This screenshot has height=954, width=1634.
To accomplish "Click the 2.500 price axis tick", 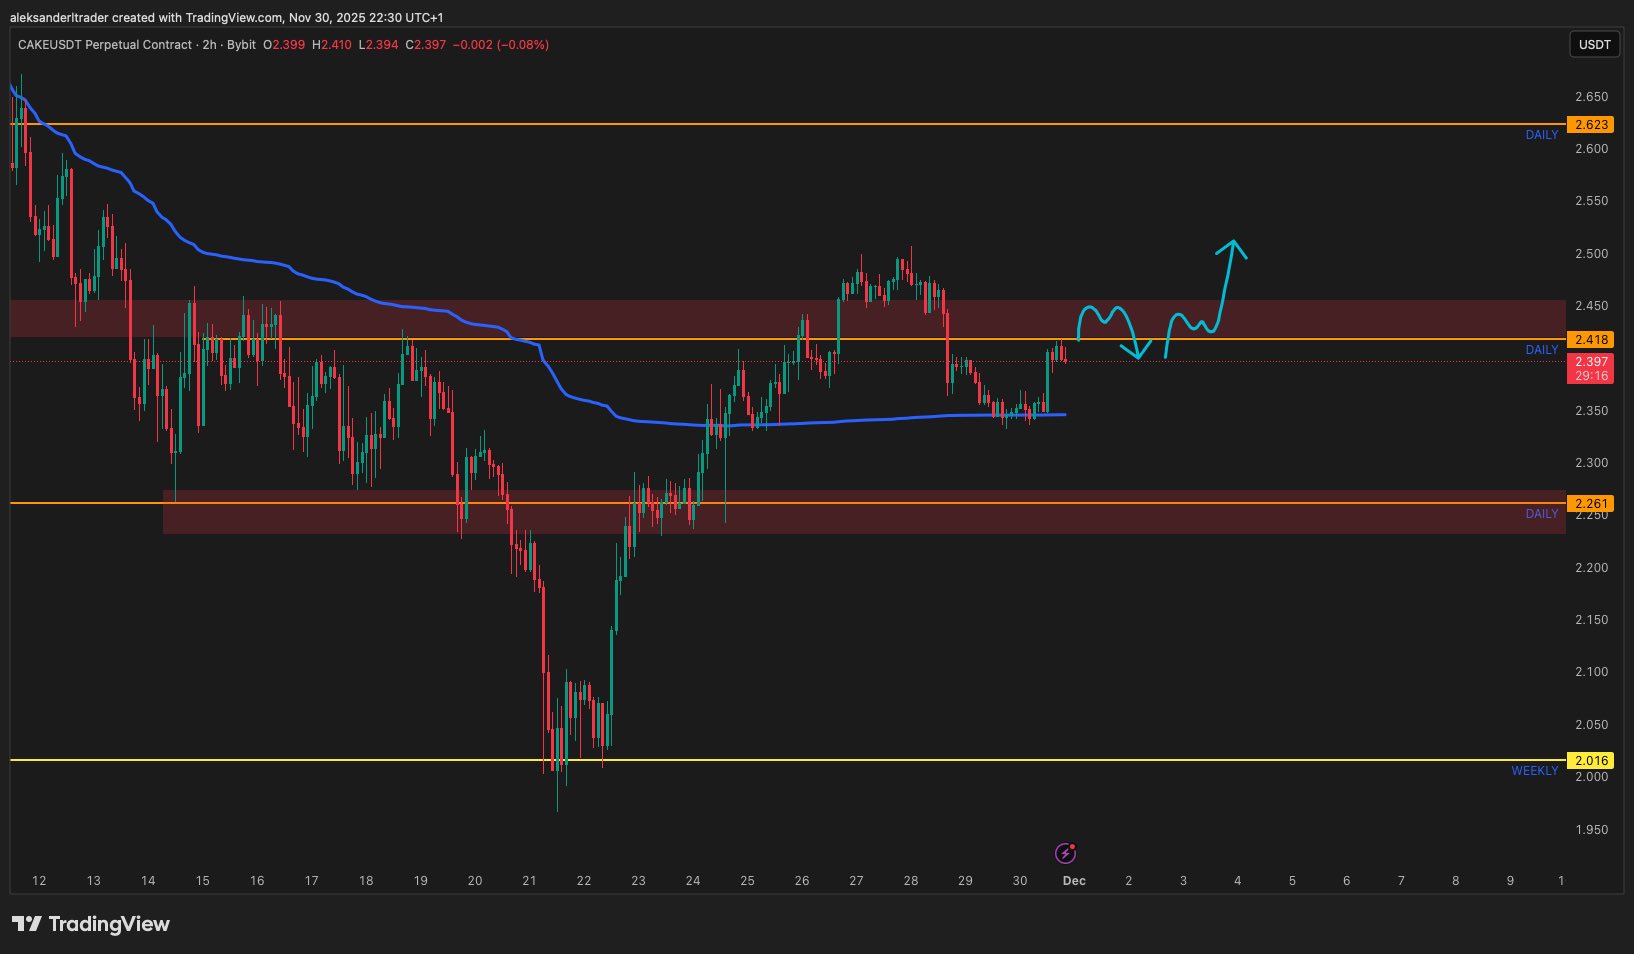I will coord(1591,254).
